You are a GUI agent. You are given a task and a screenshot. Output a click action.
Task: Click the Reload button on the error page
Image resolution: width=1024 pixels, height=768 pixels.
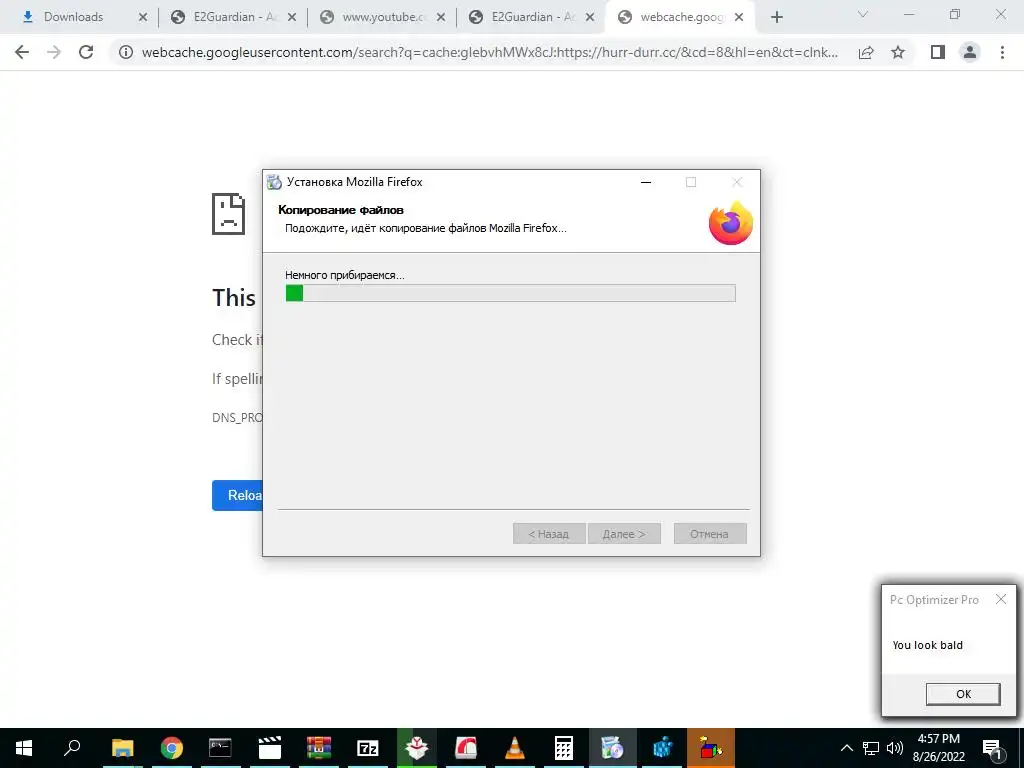click(x=238, y=495)
